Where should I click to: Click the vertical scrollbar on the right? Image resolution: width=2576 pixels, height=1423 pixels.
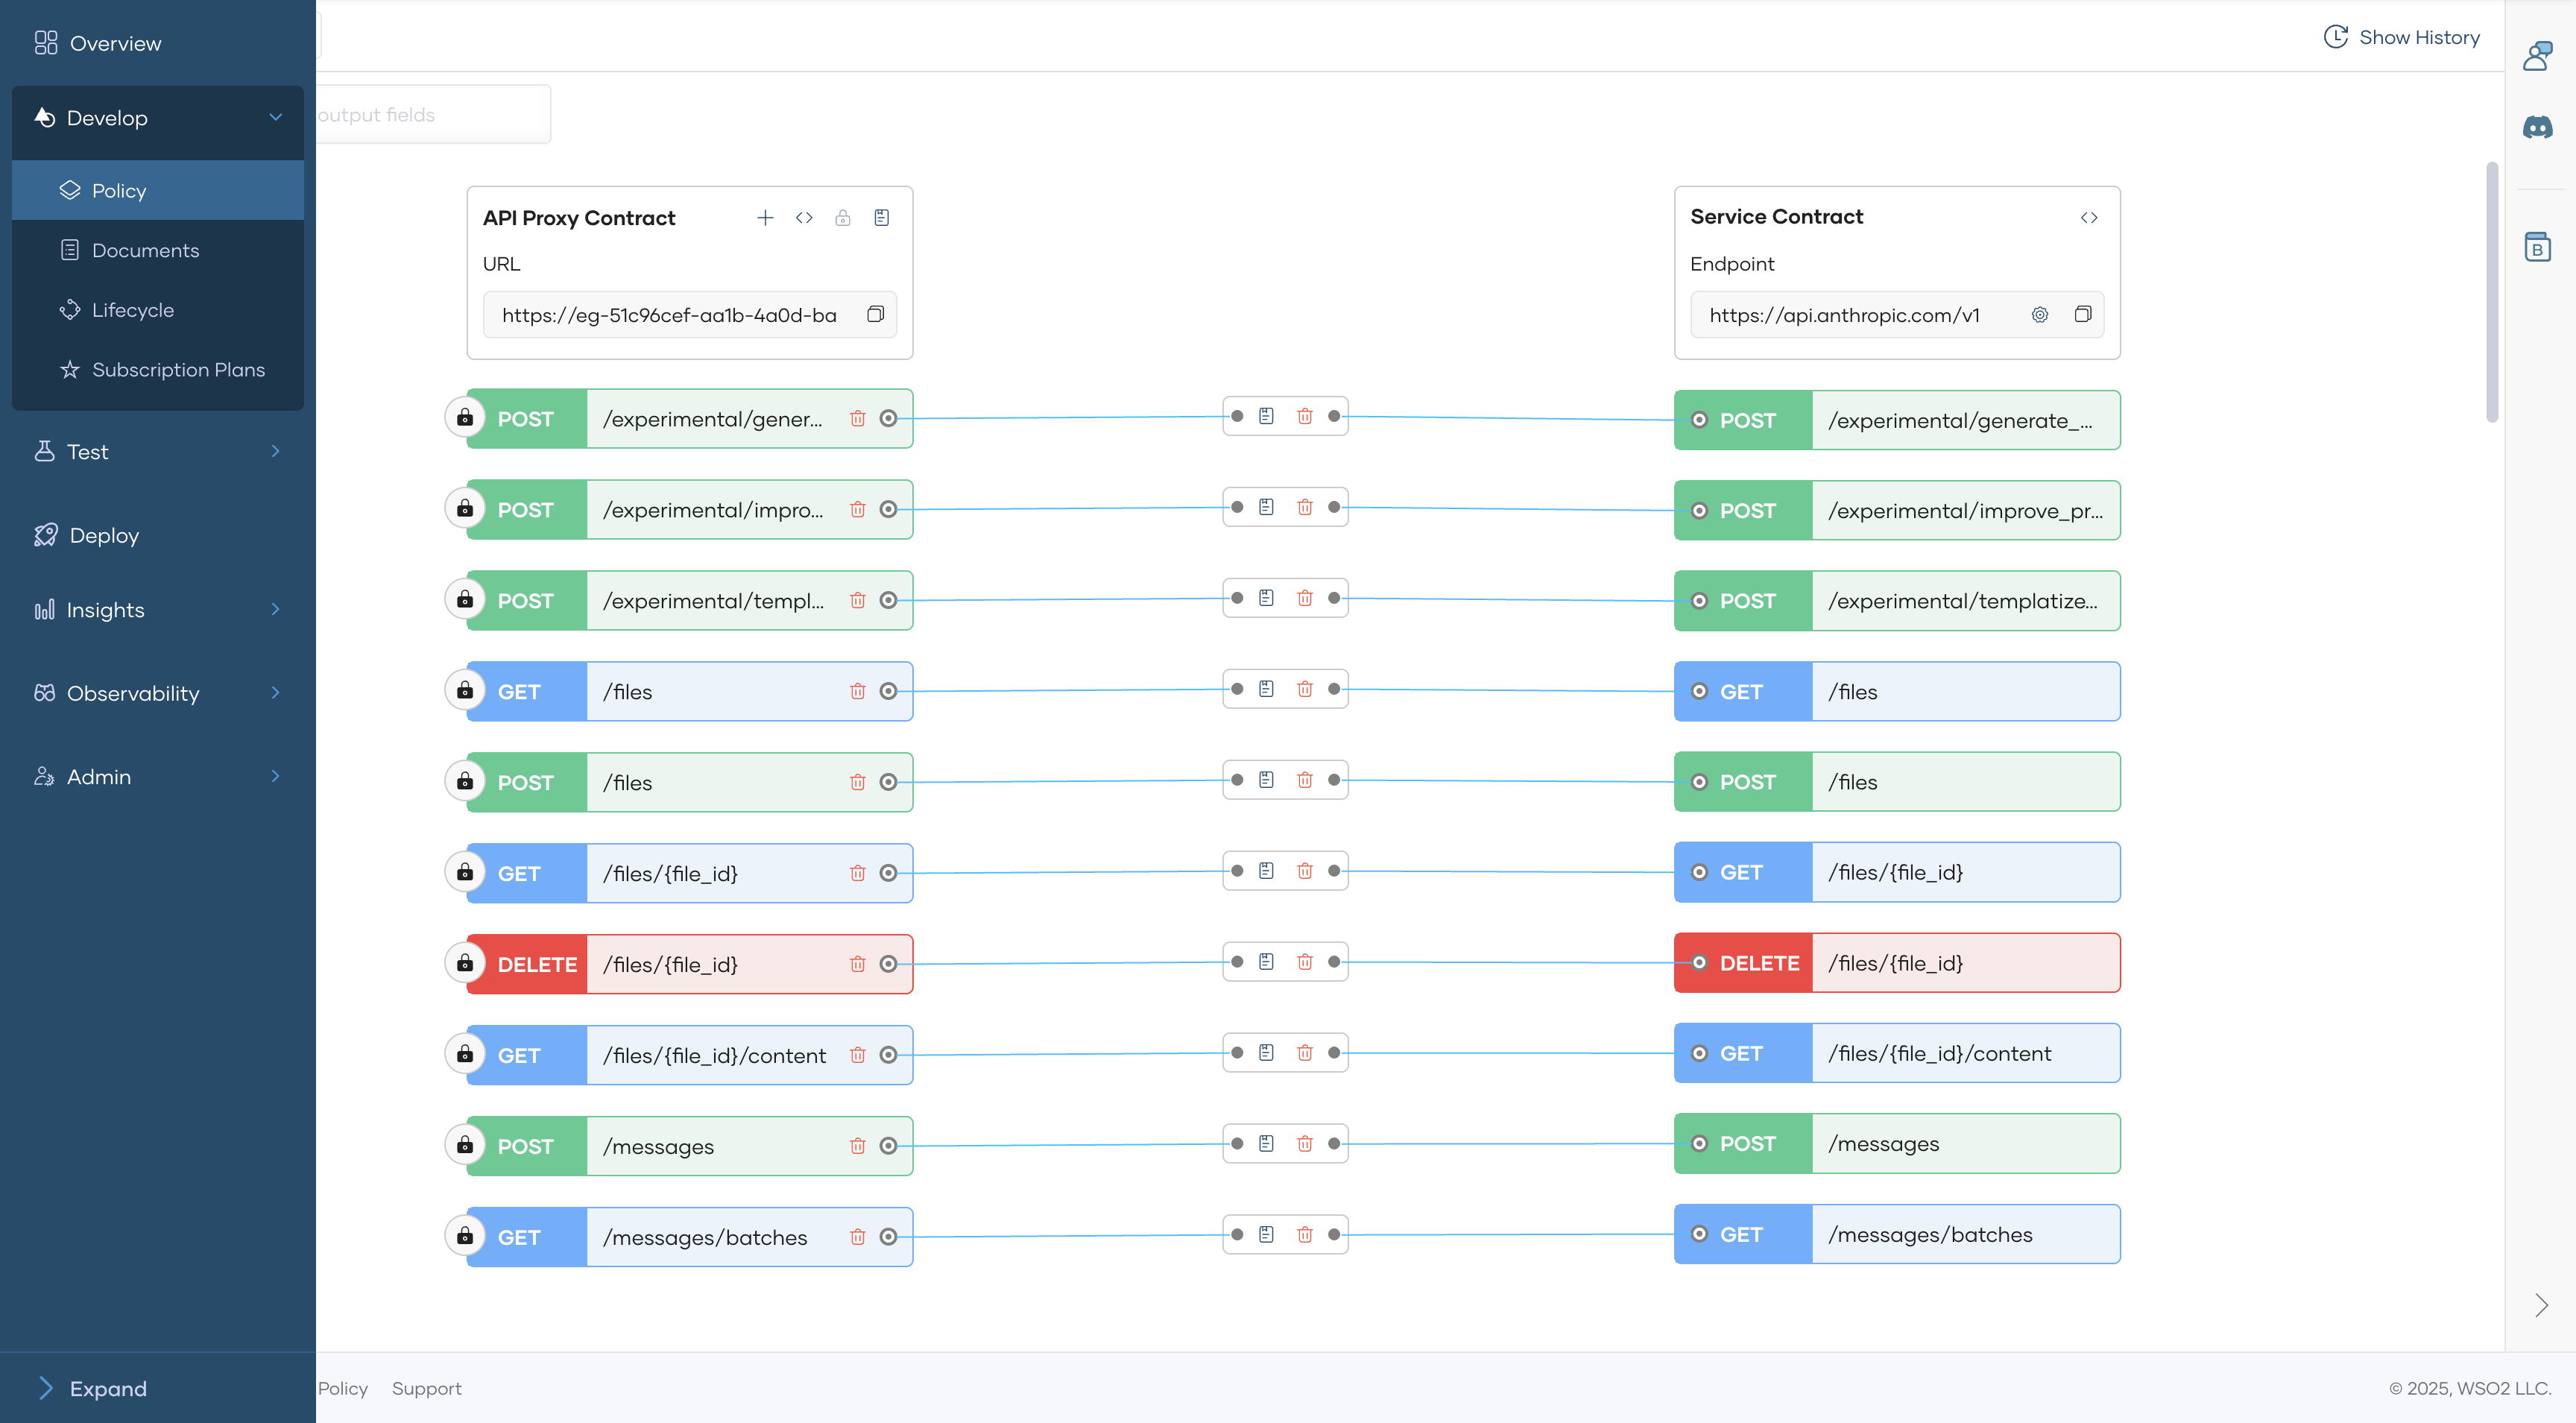click(x=2491, y=291)
